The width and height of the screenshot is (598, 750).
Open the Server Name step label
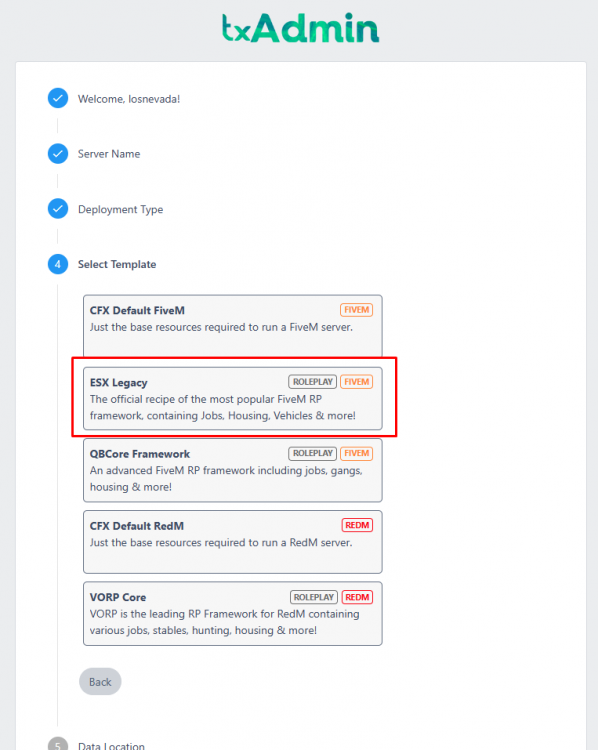pos(109,154)
